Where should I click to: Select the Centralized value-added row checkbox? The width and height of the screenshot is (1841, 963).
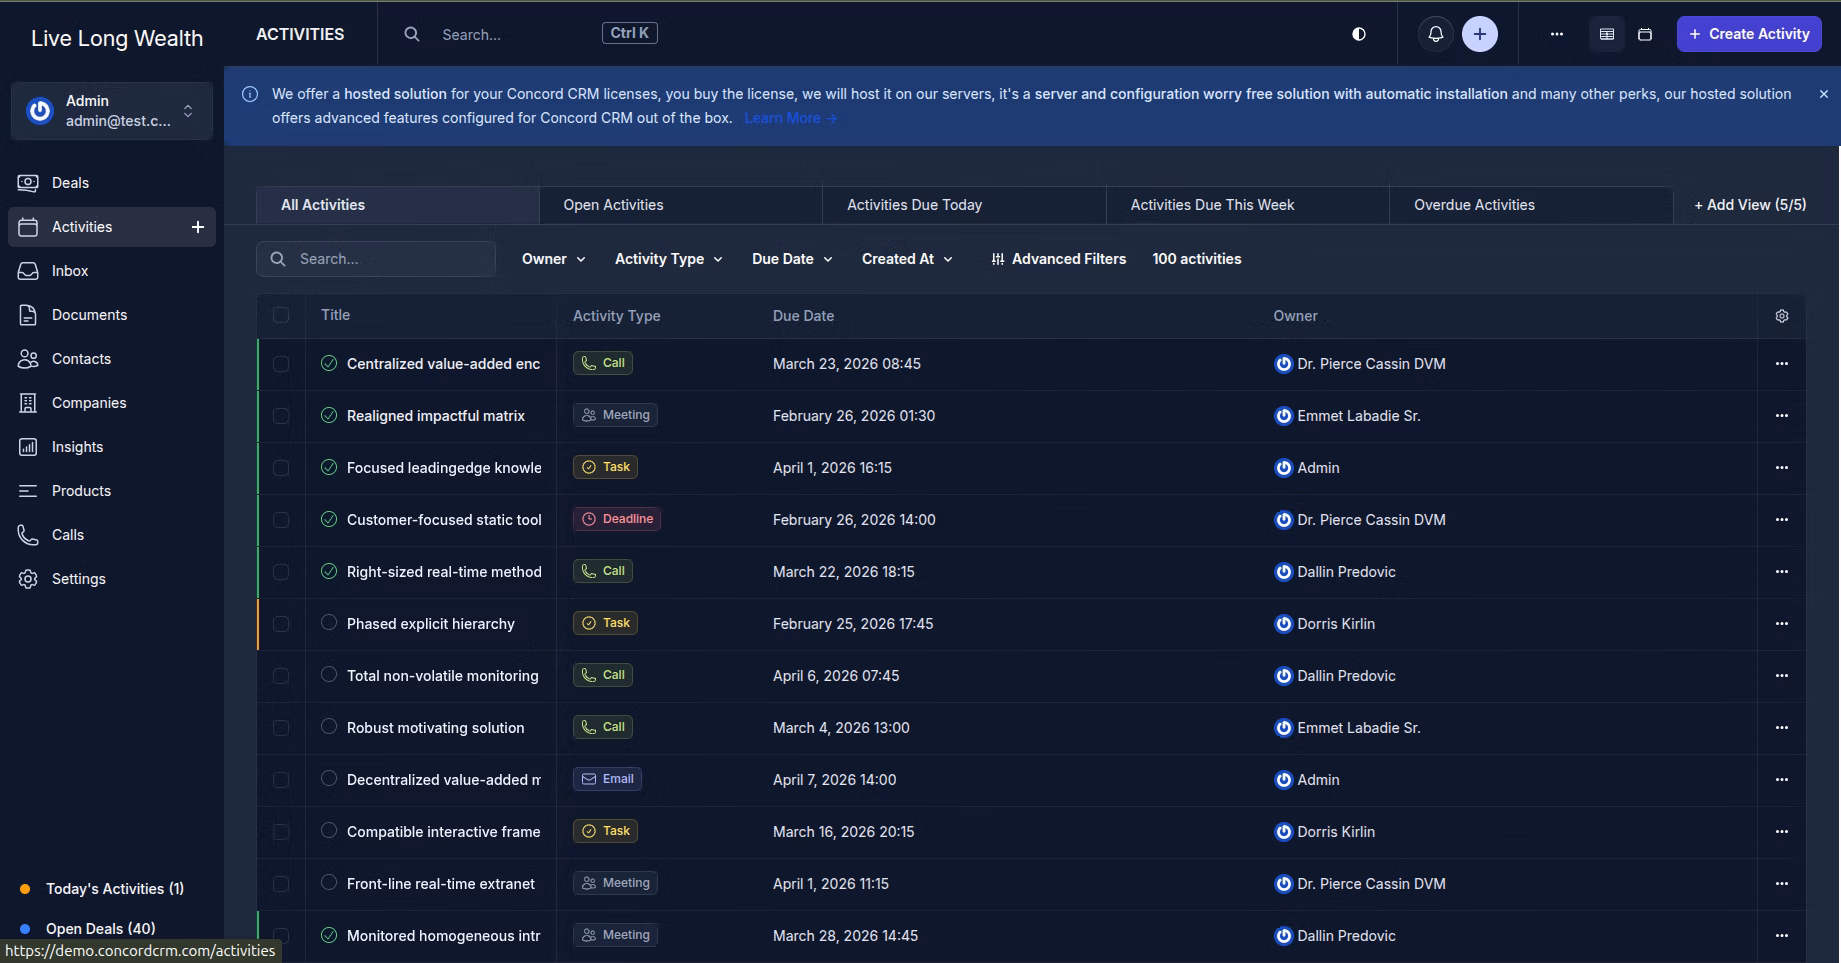(x=281, y=364)
